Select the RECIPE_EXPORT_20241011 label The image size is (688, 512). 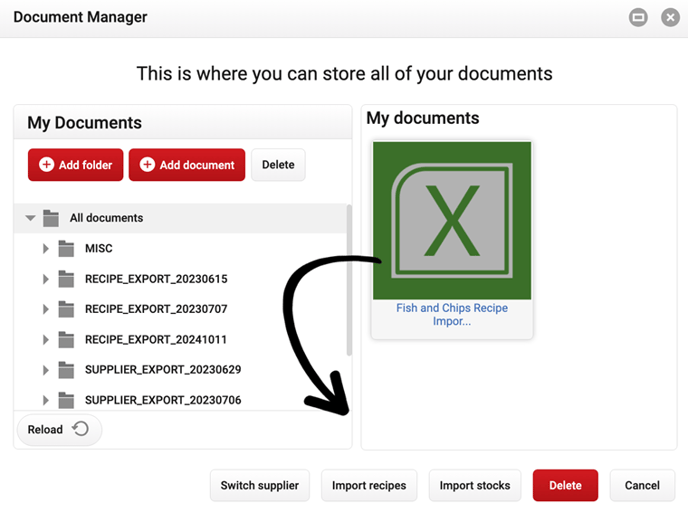pyautogui.click(x=156, y=340)
